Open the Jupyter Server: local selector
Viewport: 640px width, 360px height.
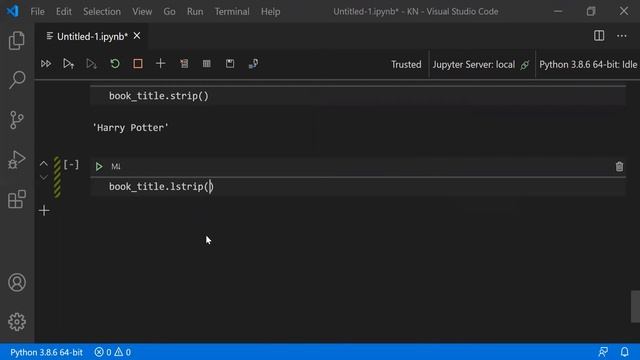coord(481,64)
